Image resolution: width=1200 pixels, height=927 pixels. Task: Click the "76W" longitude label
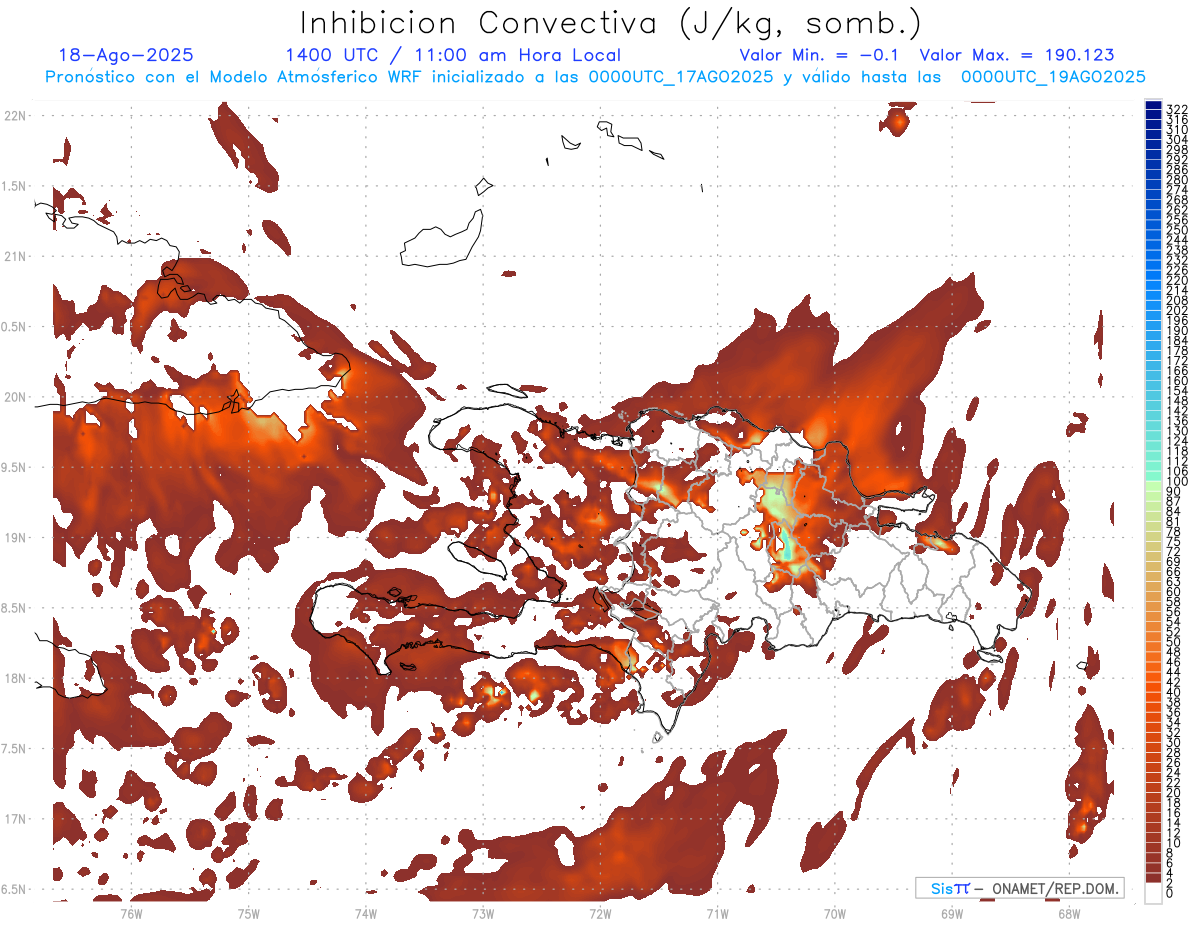(x=131, y=913)
